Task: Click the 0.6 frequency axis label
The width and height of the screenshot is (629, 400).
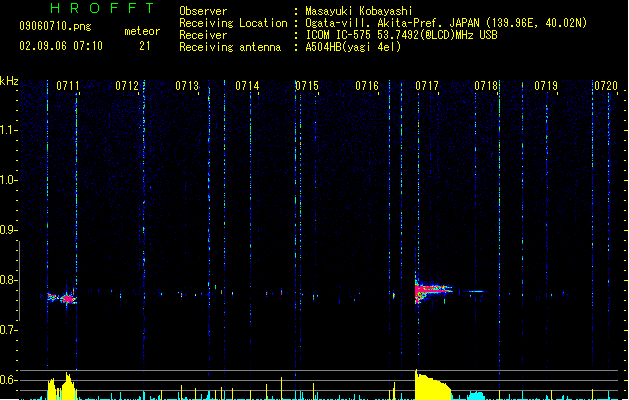Action: (x=8, y=380)
